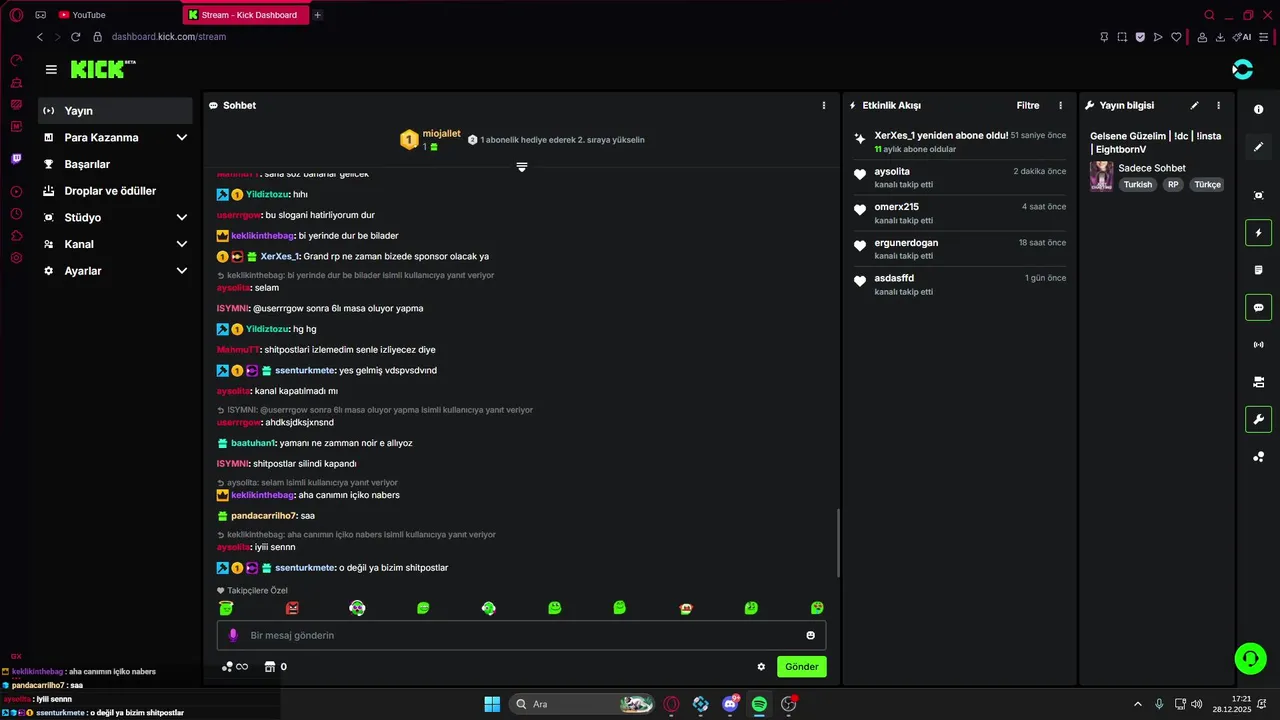Select the red angry emote

pyautogui.click(x=292, y=608)
